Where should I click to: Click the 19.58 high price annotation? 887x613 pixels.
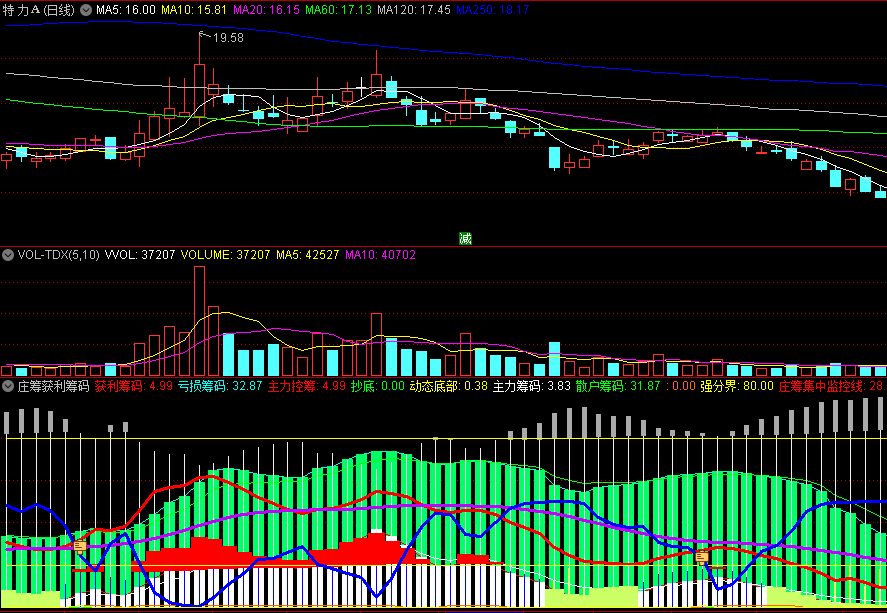228,38
